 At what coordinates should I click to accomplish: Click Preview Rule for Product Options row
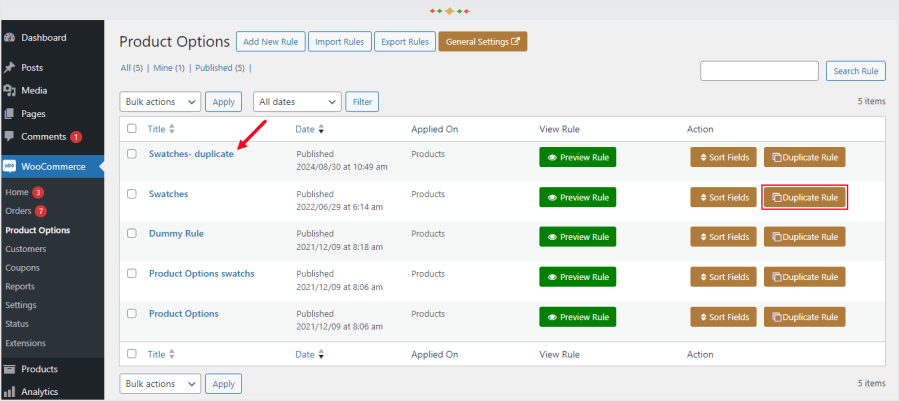coord(578,317)
